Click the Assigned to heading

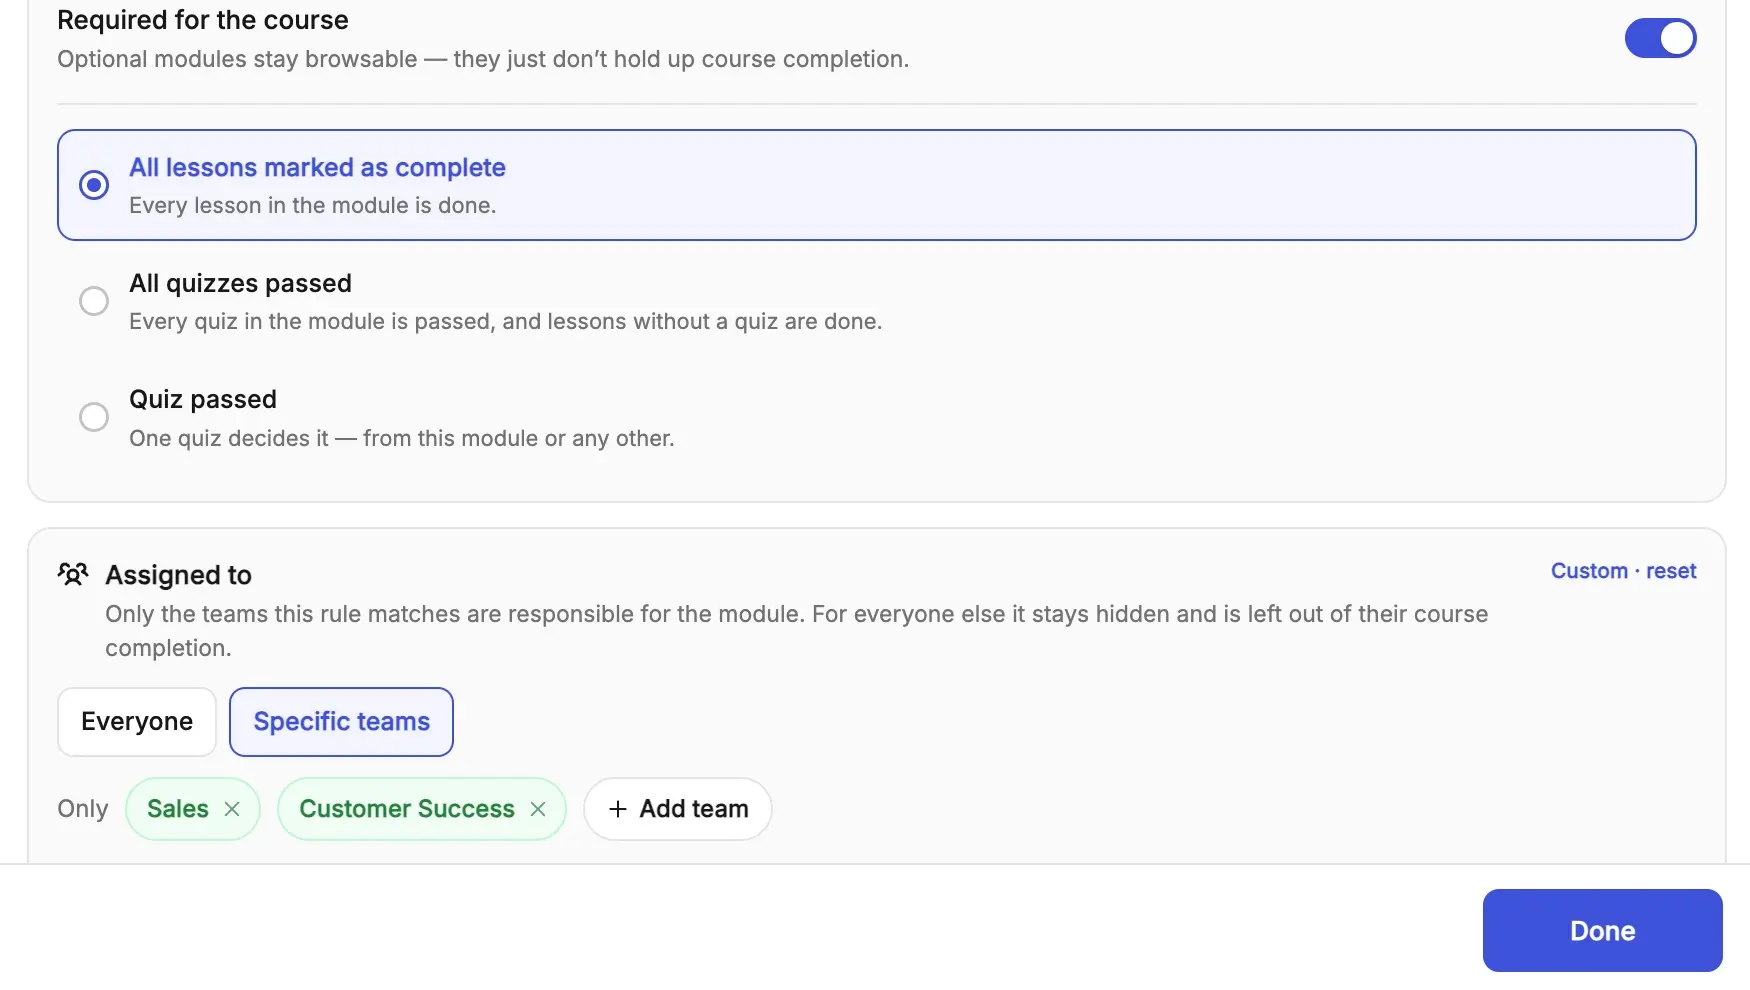pyautogui.click(x=178, y=575)
